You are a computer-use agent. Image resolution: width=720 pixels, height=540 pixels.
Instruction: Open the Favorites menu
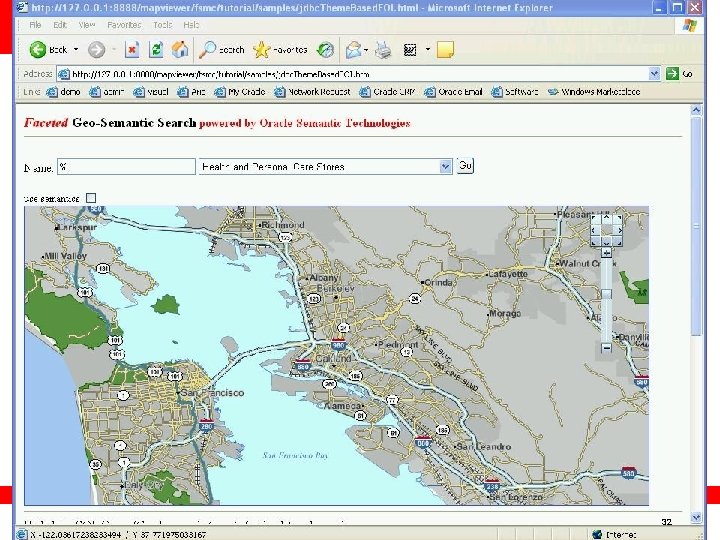[x=124, y=25]
